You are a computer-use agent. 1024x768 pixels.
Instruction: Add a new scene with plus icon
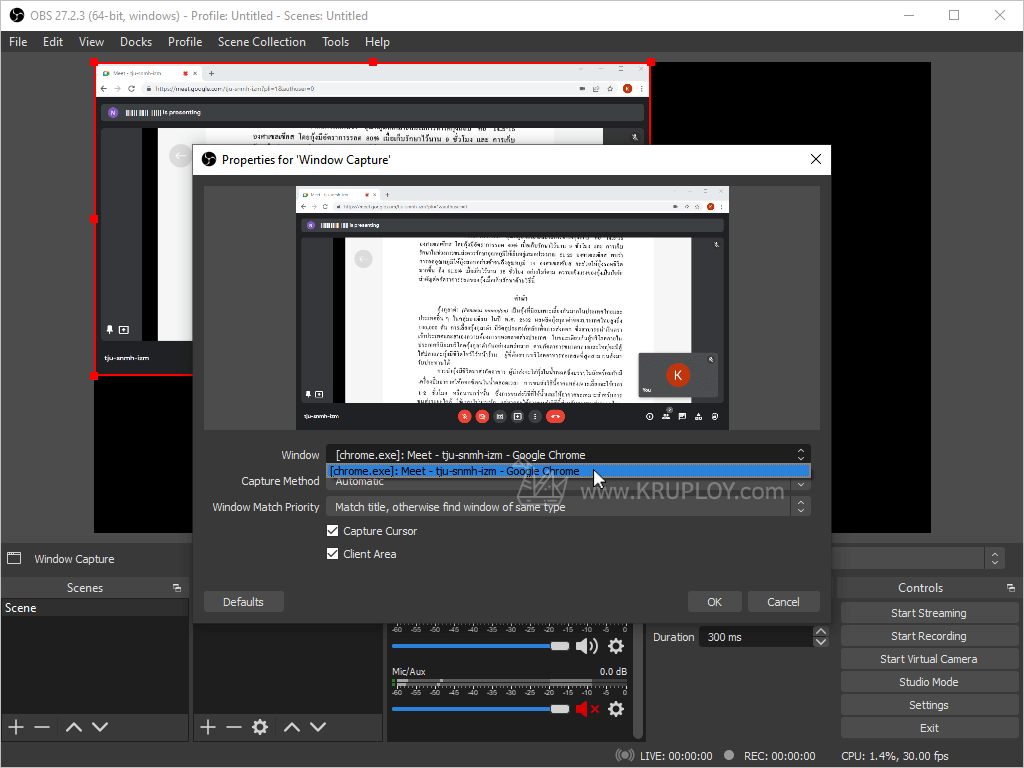point(16,727)
